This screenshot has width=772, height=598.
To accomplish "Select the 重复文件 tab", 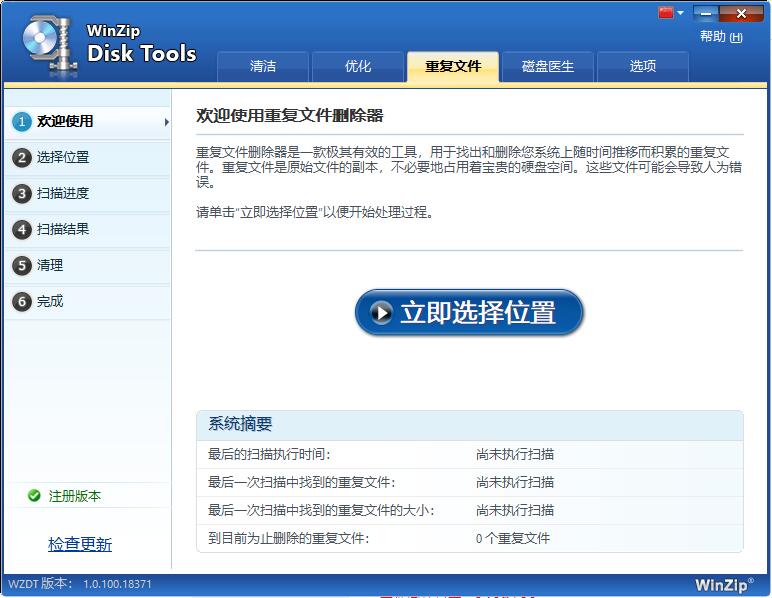I will (453, 66).
